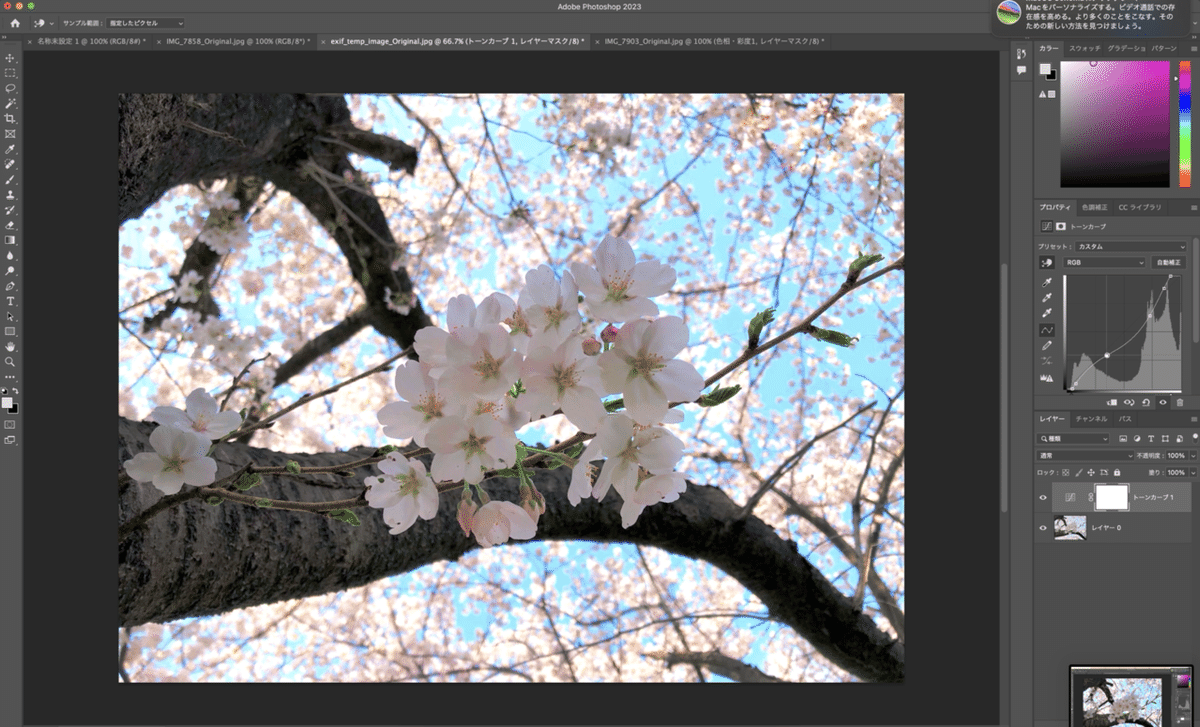Toggle Quick Mask mode
Screen dimensions: 1200x727
[11, 424]
